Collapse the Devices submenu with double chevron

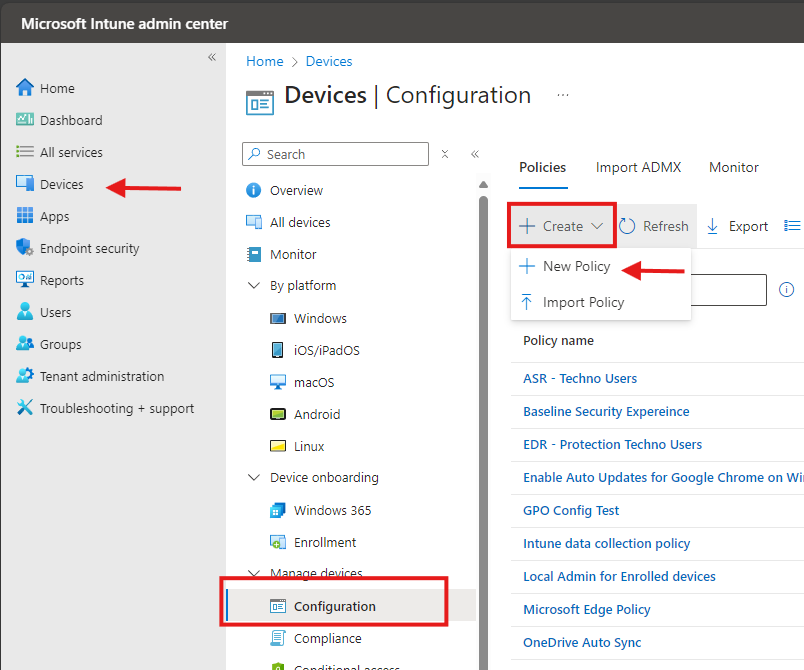point(475,154)
